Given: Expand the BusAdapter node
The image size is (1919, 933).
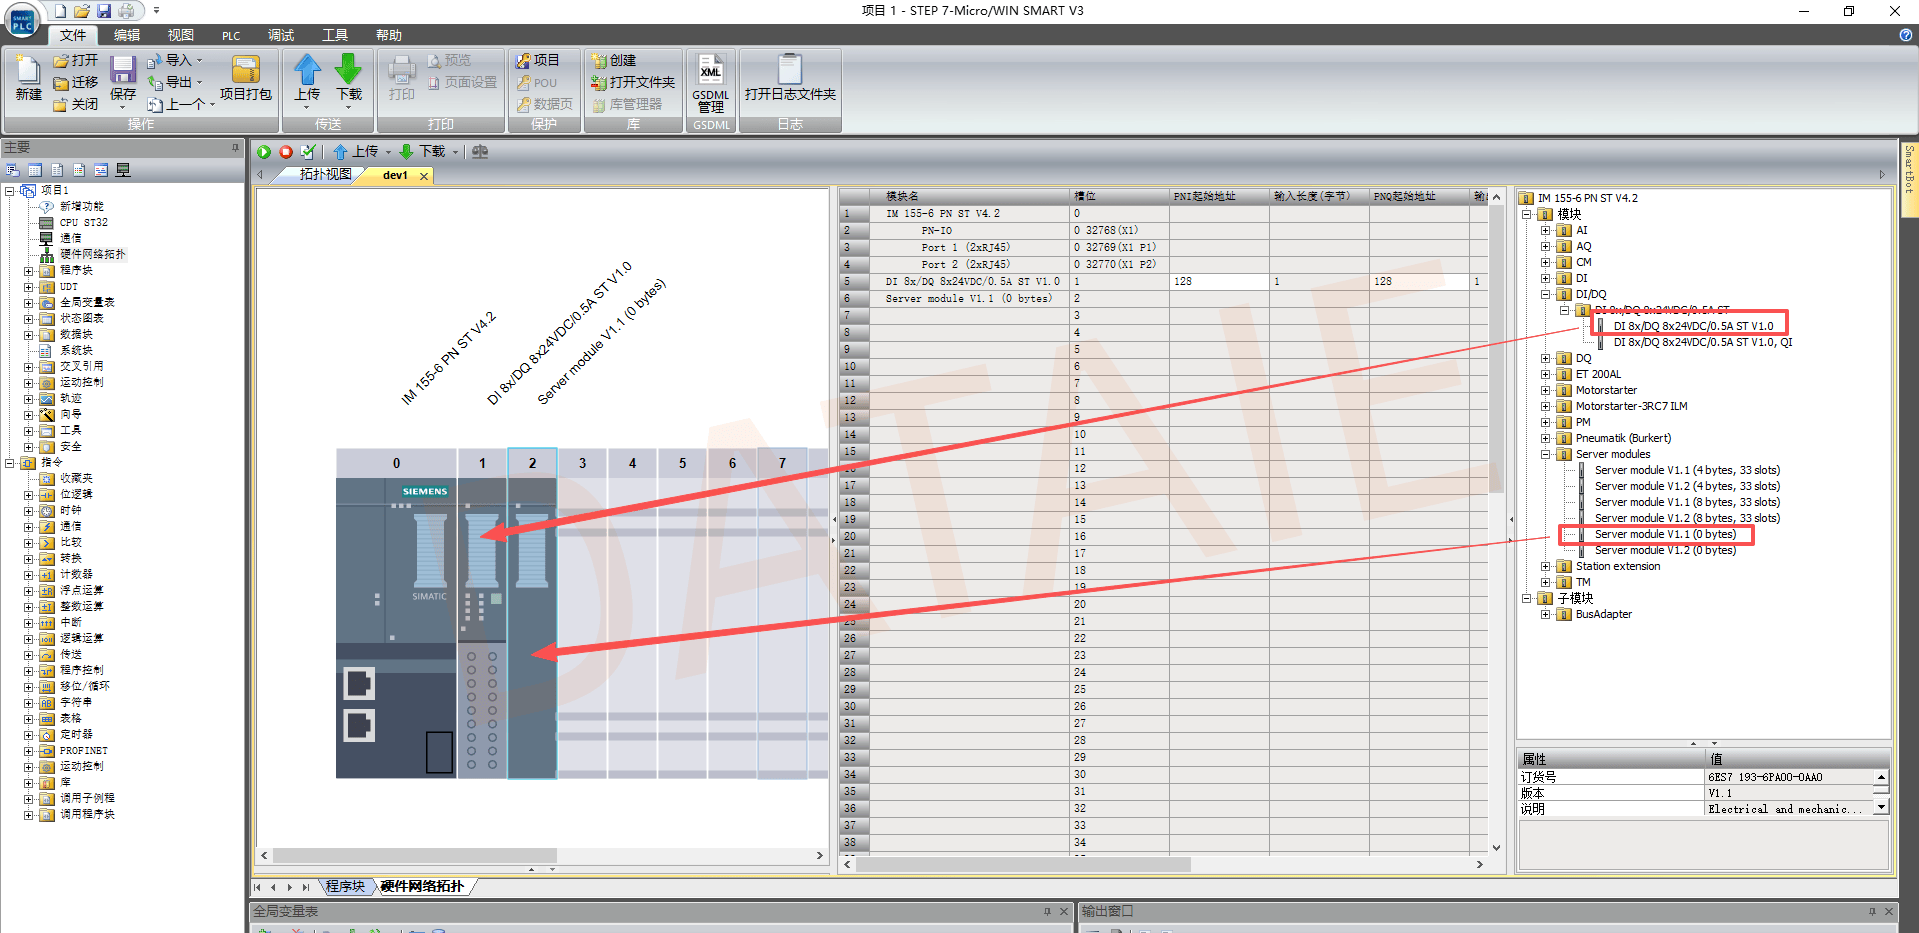Looking at the screenshot, I should [1545, 615].
